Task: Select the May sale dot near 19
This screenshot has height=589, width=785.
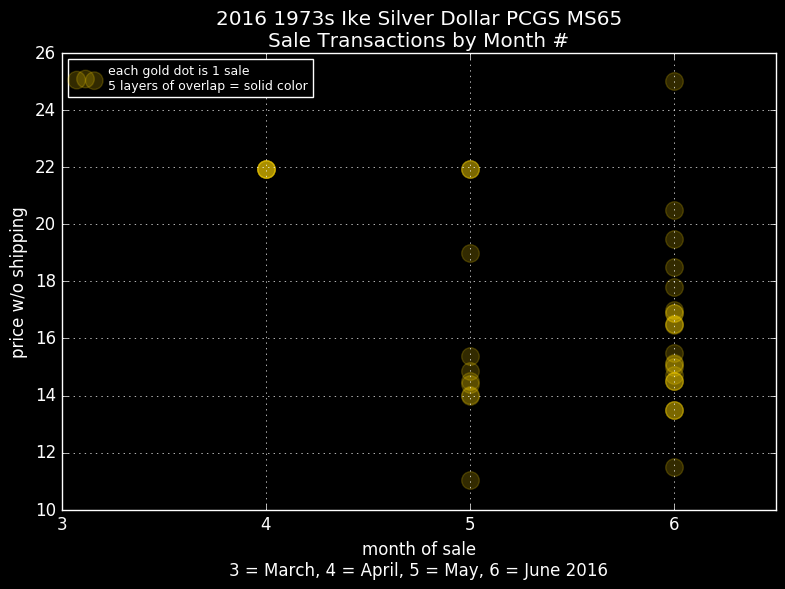Action: click(x=470, y=253)
